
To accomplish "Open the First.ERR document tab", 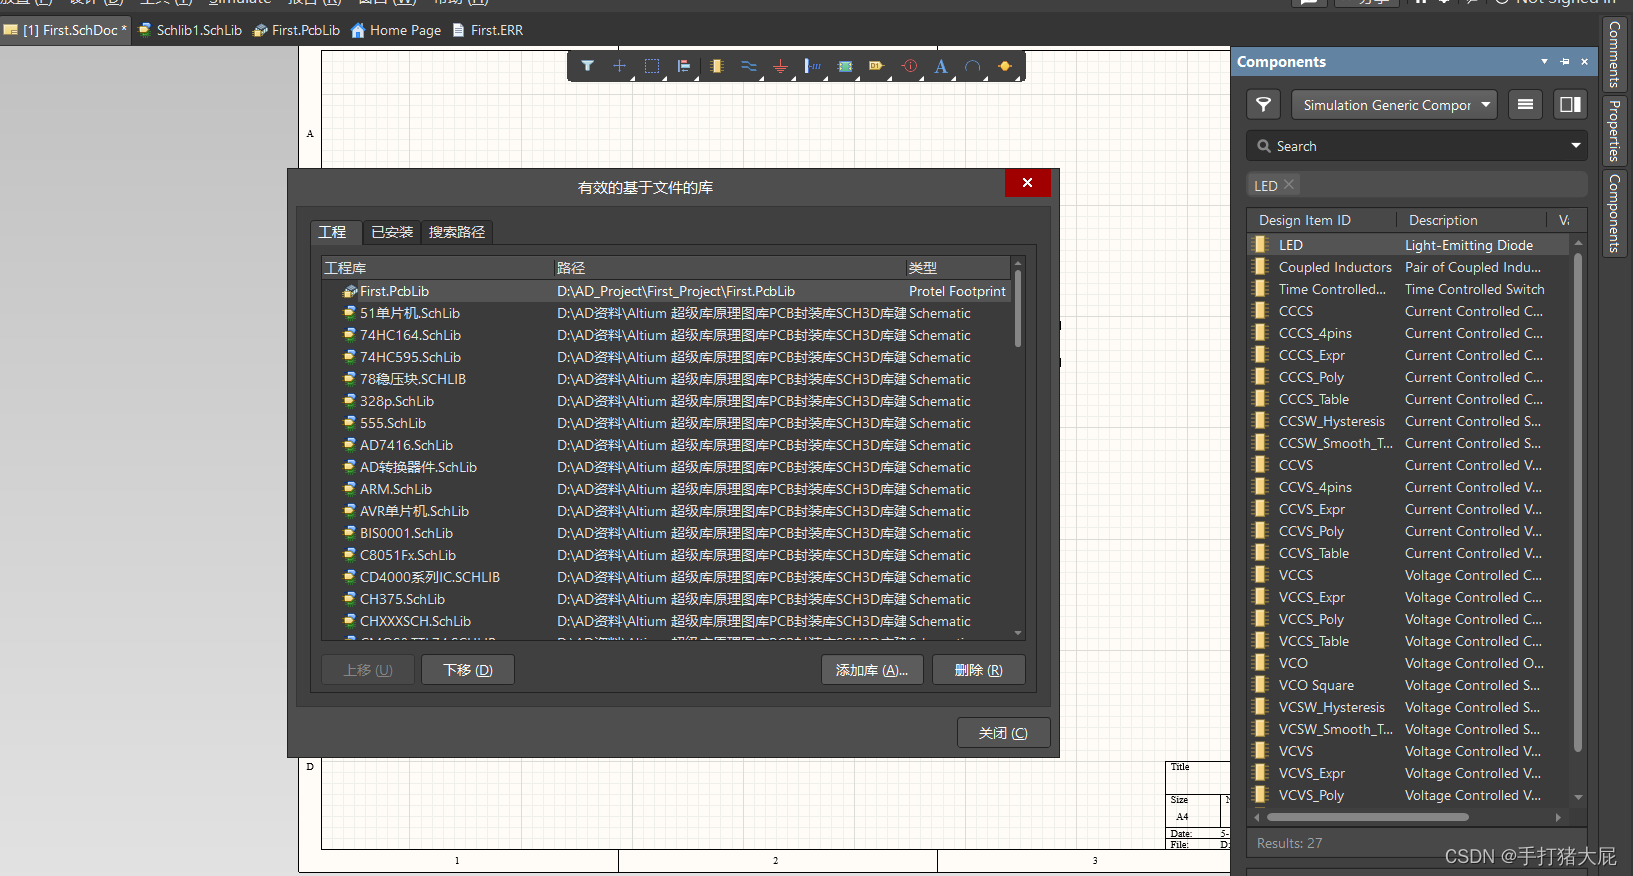I will (488, 30).
